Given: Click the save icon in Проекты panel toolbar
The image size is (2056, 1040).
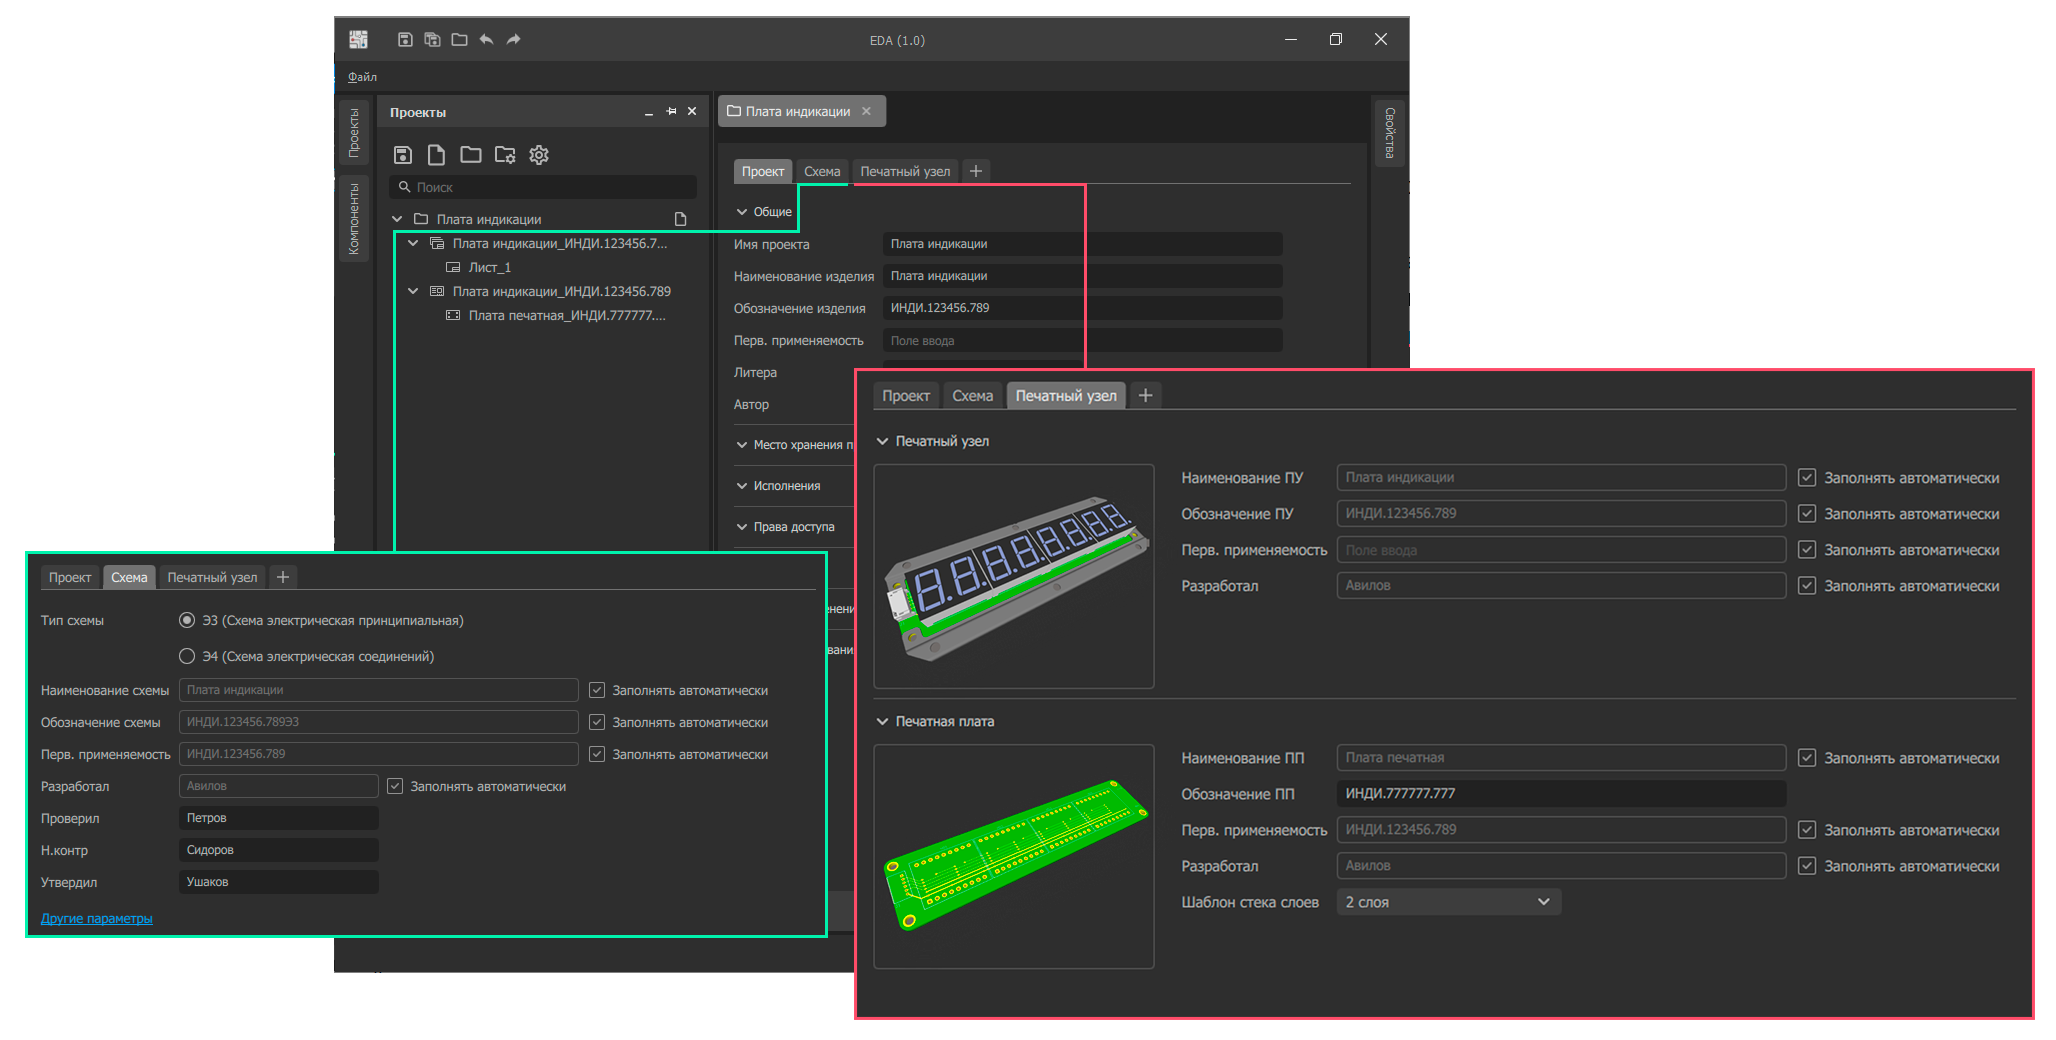Looking at the screenshot, I should tap(402, 155).
